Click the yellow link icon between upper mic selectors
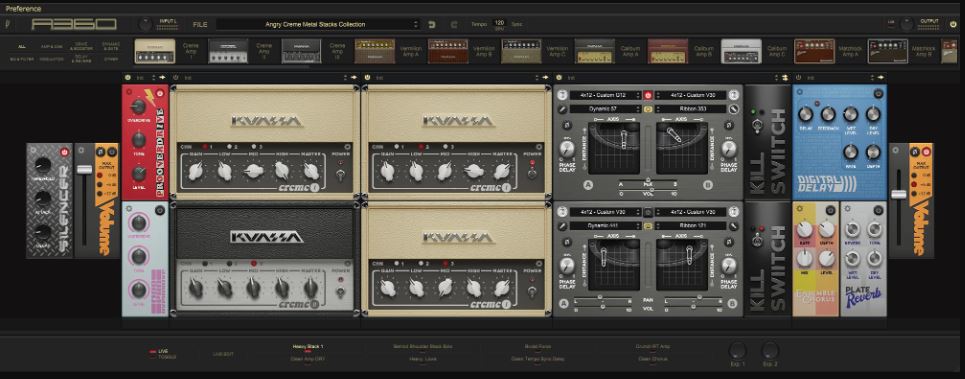 tap(648, 109)
